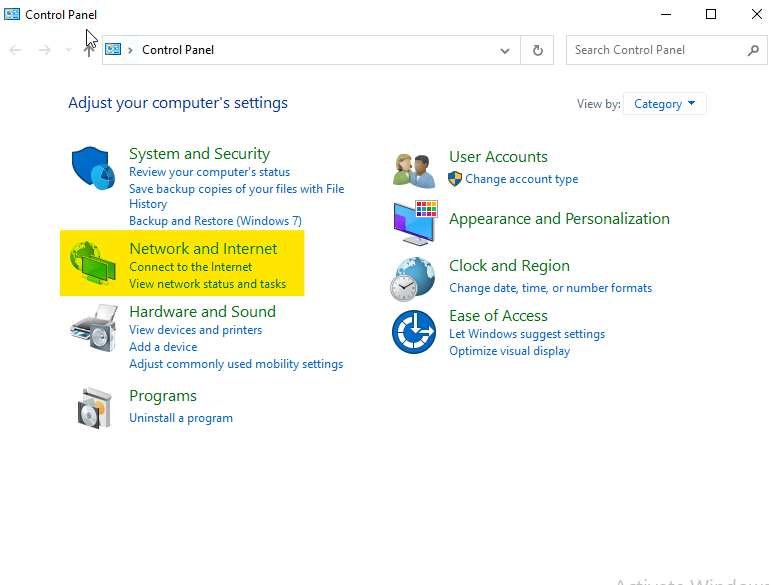This screenshot has height=585, width=772.
Task: Open Backup and Restore (Windows 7)
Action: pos(215,221)
